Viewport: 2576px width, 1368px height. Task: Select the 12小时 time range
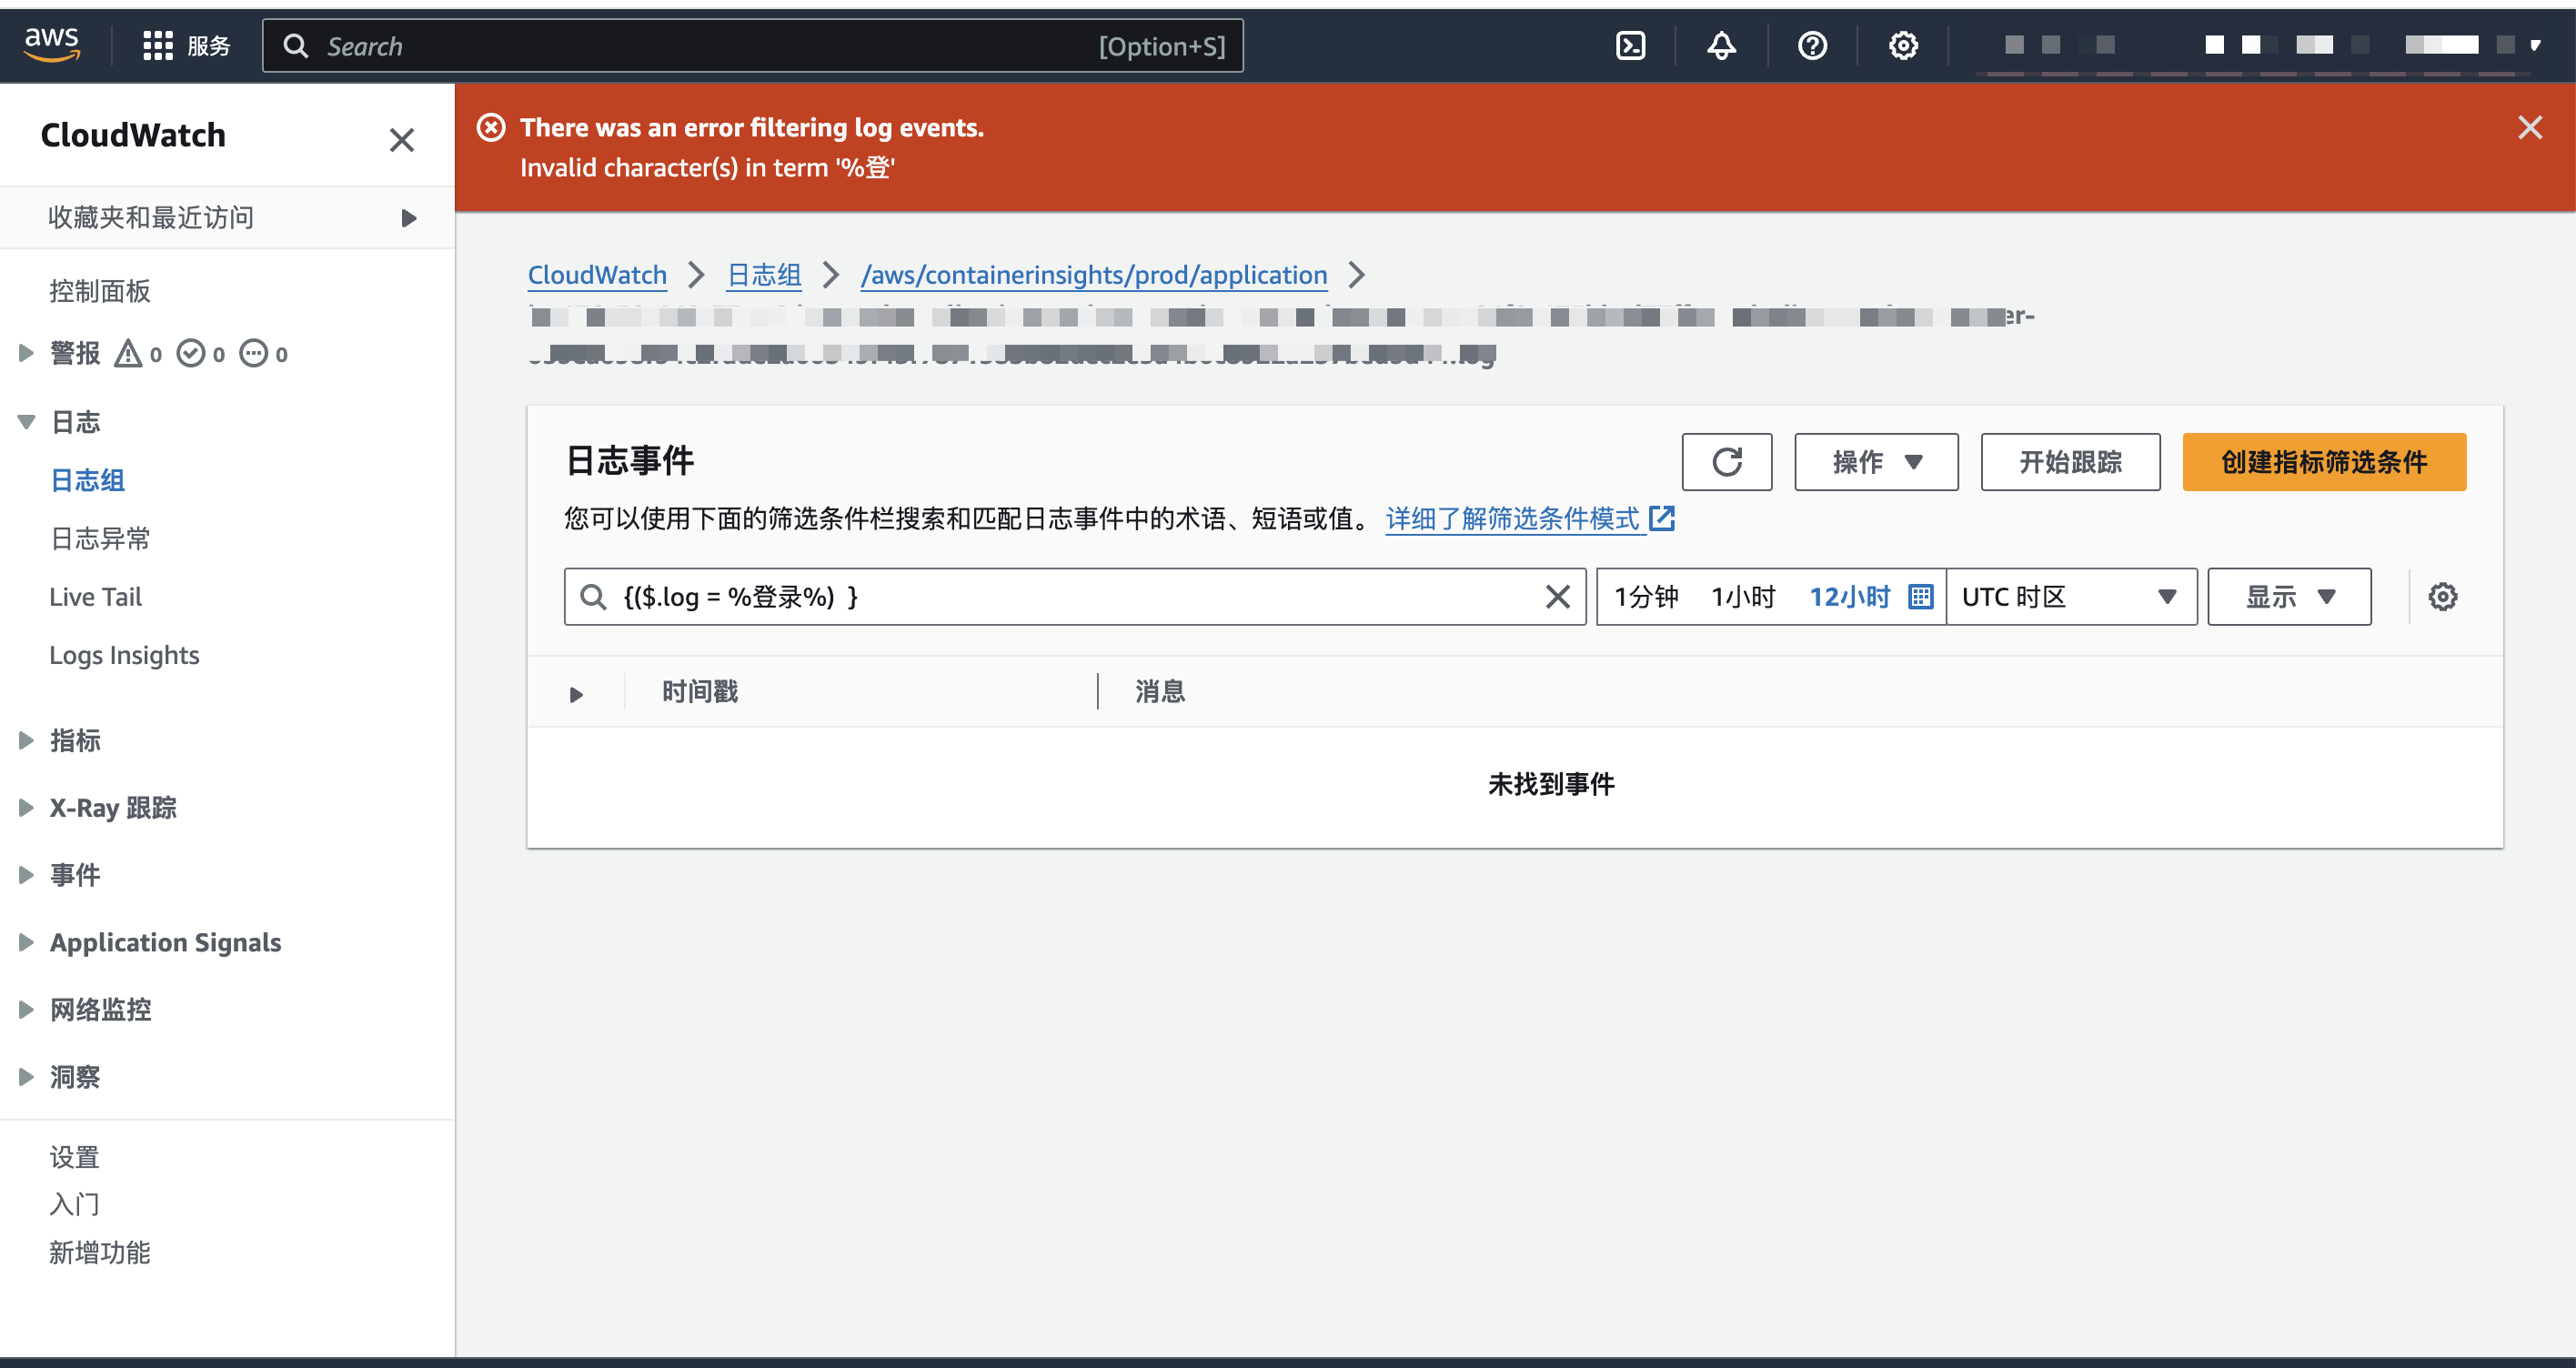[x=1850, y=597]
